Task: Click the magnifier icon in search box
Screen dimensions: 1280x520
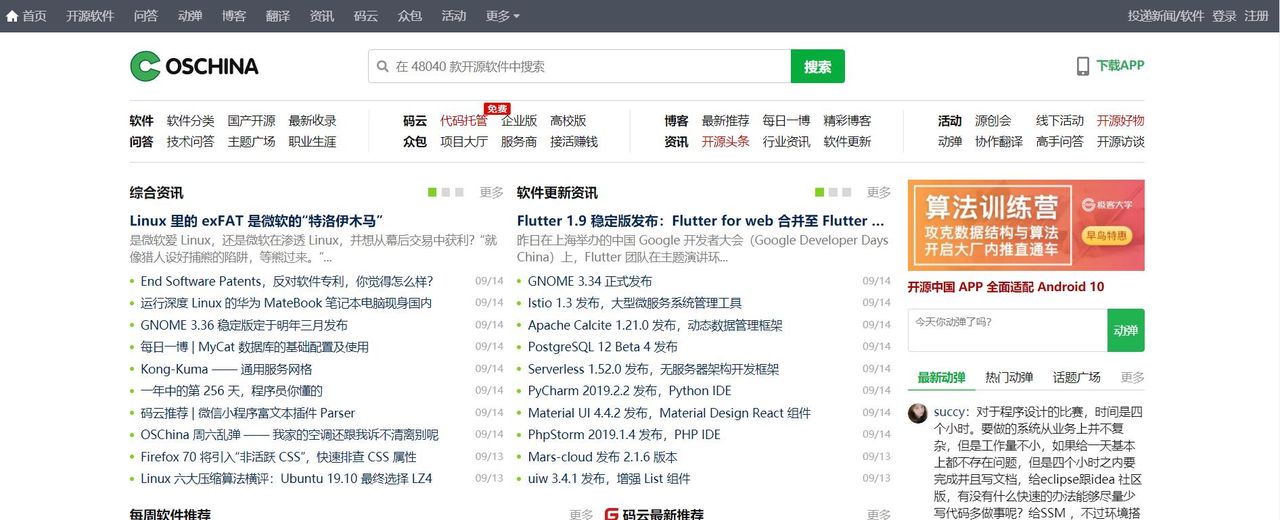Action: point(382,67)
